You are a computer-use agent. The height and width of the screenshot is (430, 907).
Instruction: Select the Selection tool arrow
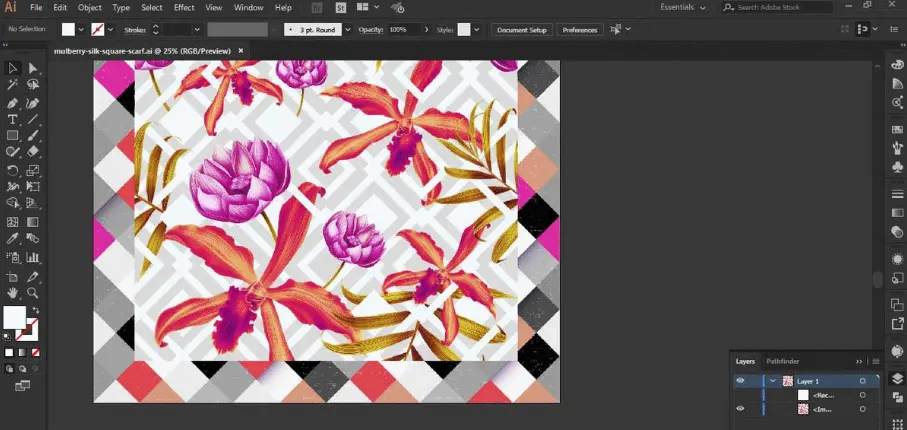point(13,68)
